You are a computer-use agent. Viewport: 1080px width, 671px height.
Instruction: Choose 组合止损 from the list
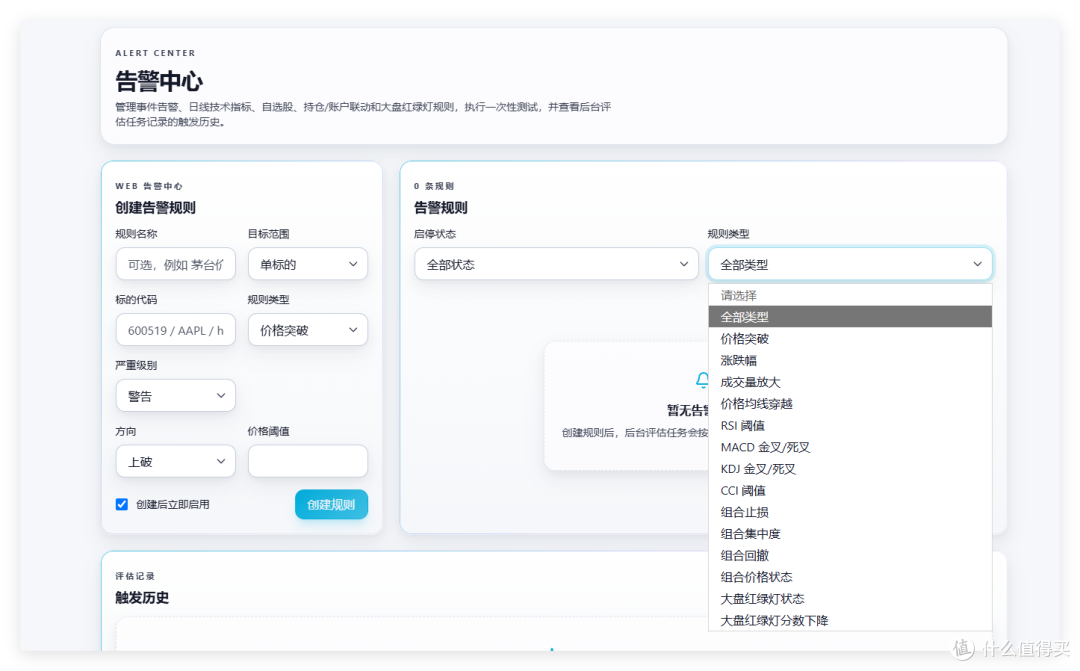pos(850,512)
